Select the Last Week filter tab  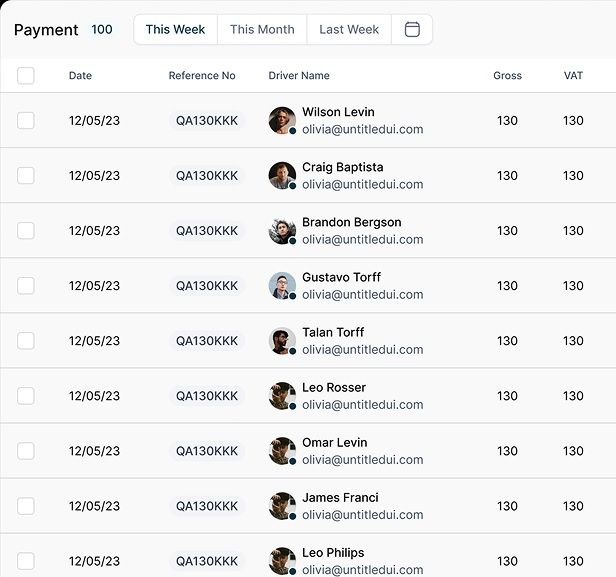(349, 30)
